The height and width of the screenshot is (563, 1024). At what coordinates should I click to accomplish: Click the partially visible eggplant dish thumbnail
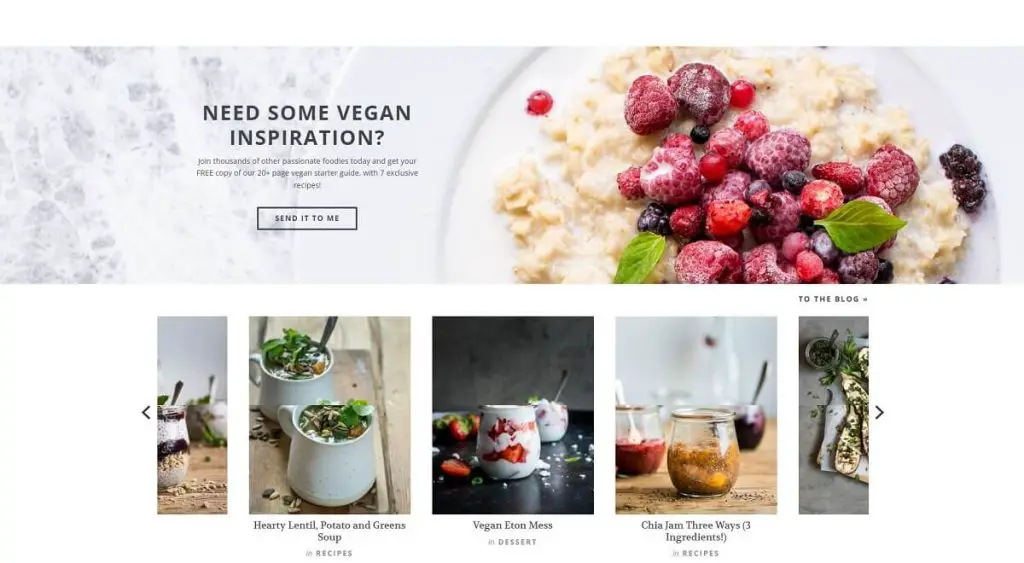(833, 415)
